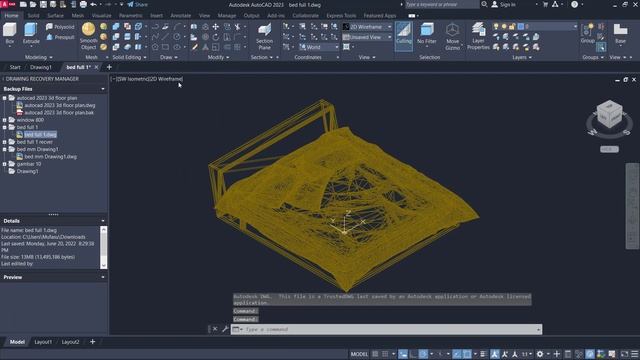Click the keyword search input field
Screen dimensions: 640x360
coord(442,4)
